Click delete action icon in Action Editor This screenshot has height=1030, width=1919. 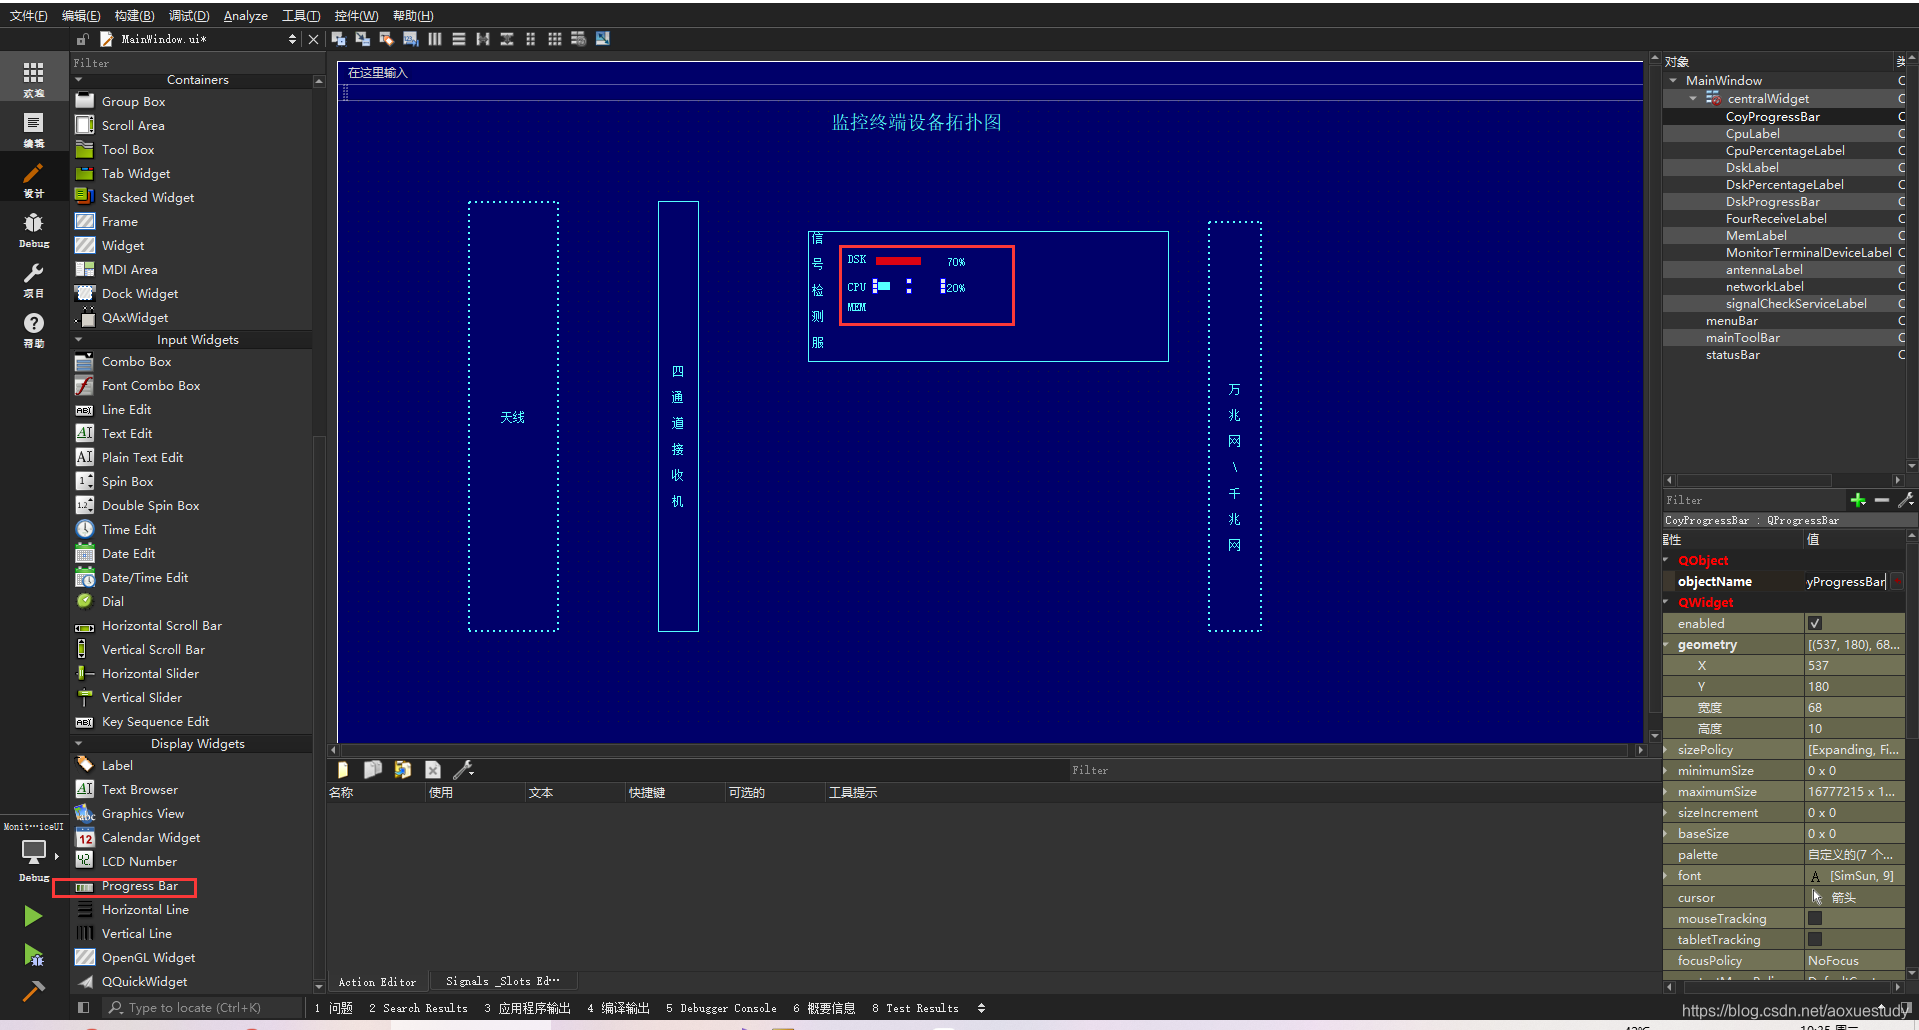tap(433, 770)
